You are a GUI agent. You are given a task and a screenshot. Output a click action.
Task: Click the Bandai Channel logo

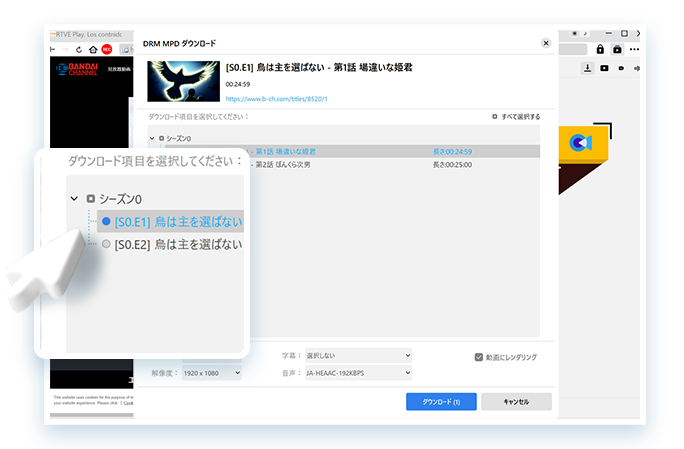pyautogui.click(x=77, y=69)
